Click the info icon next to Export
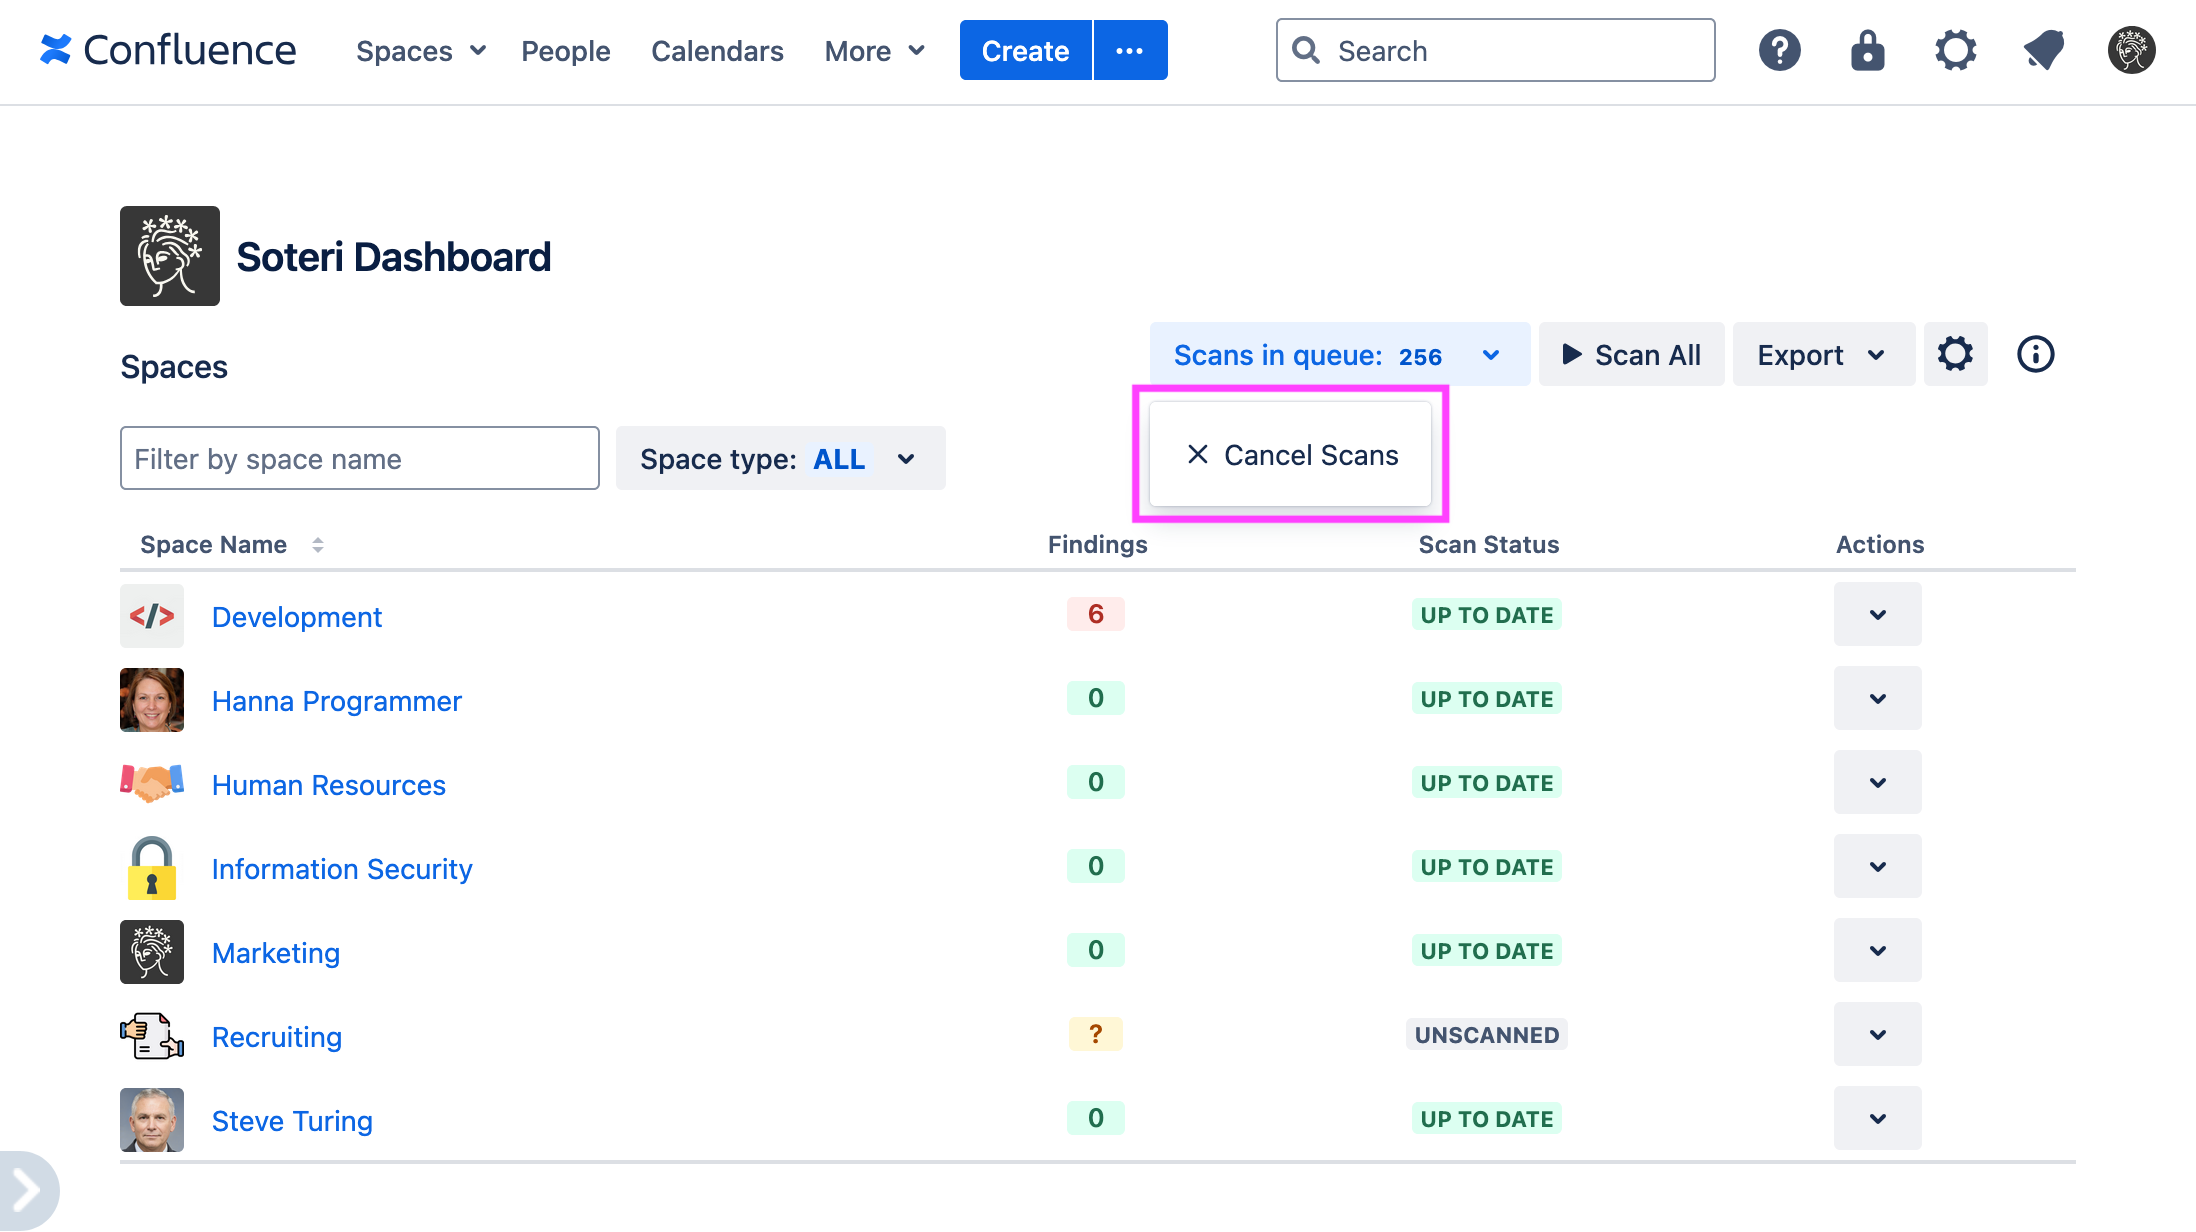This screenshot has width=2196, height=1232. [x=2035, y=354]
